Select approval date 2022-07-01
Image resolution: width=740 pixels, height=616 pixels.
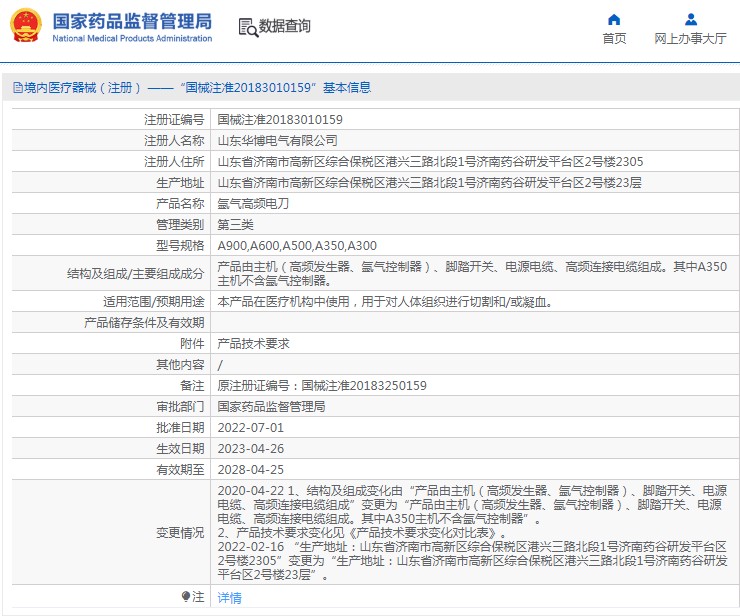pyautogui.click(x=251, y=428)
